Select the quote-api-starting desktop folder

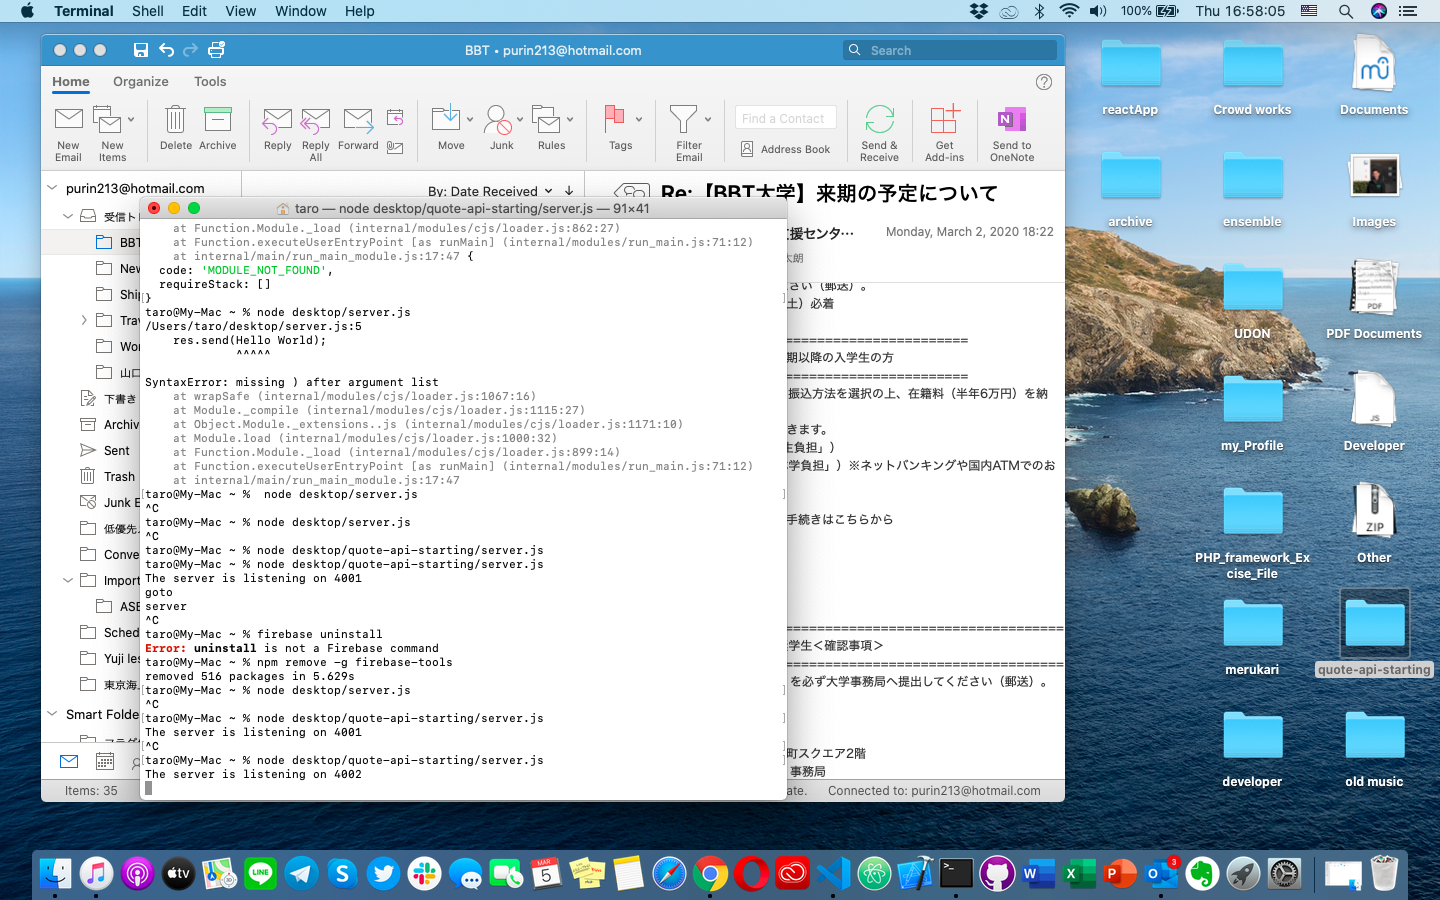[x=1374, y=633]
